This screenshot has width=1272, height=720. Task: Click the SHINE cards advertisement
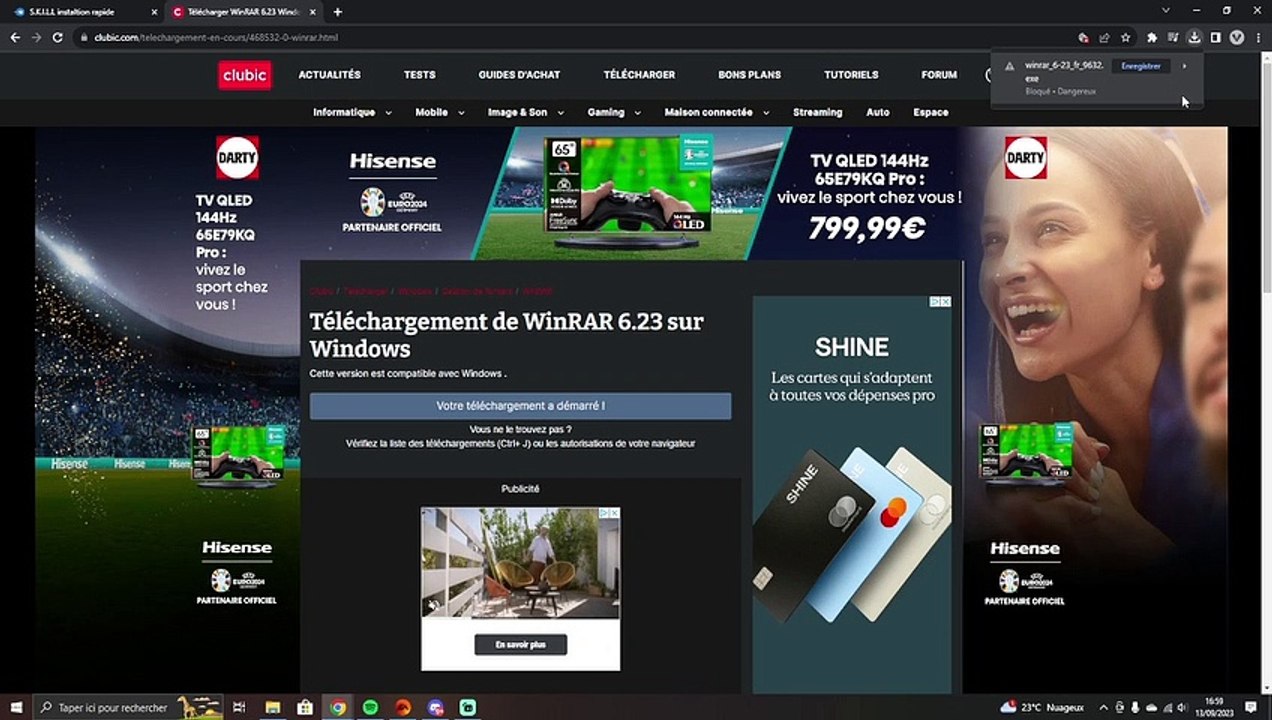(851, 494)
